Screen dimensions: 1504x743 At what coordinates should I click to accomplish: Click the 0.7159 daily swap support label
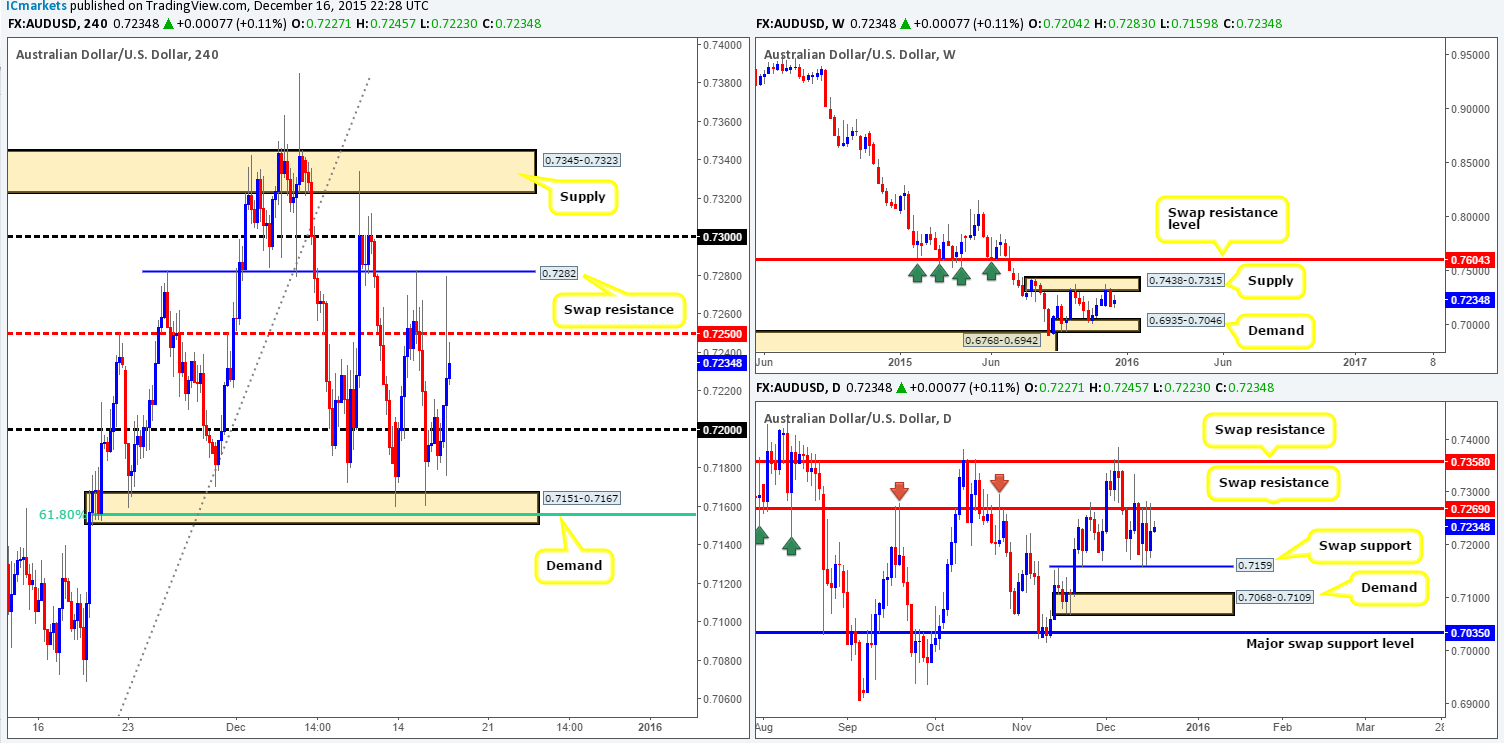[1254, 565]
